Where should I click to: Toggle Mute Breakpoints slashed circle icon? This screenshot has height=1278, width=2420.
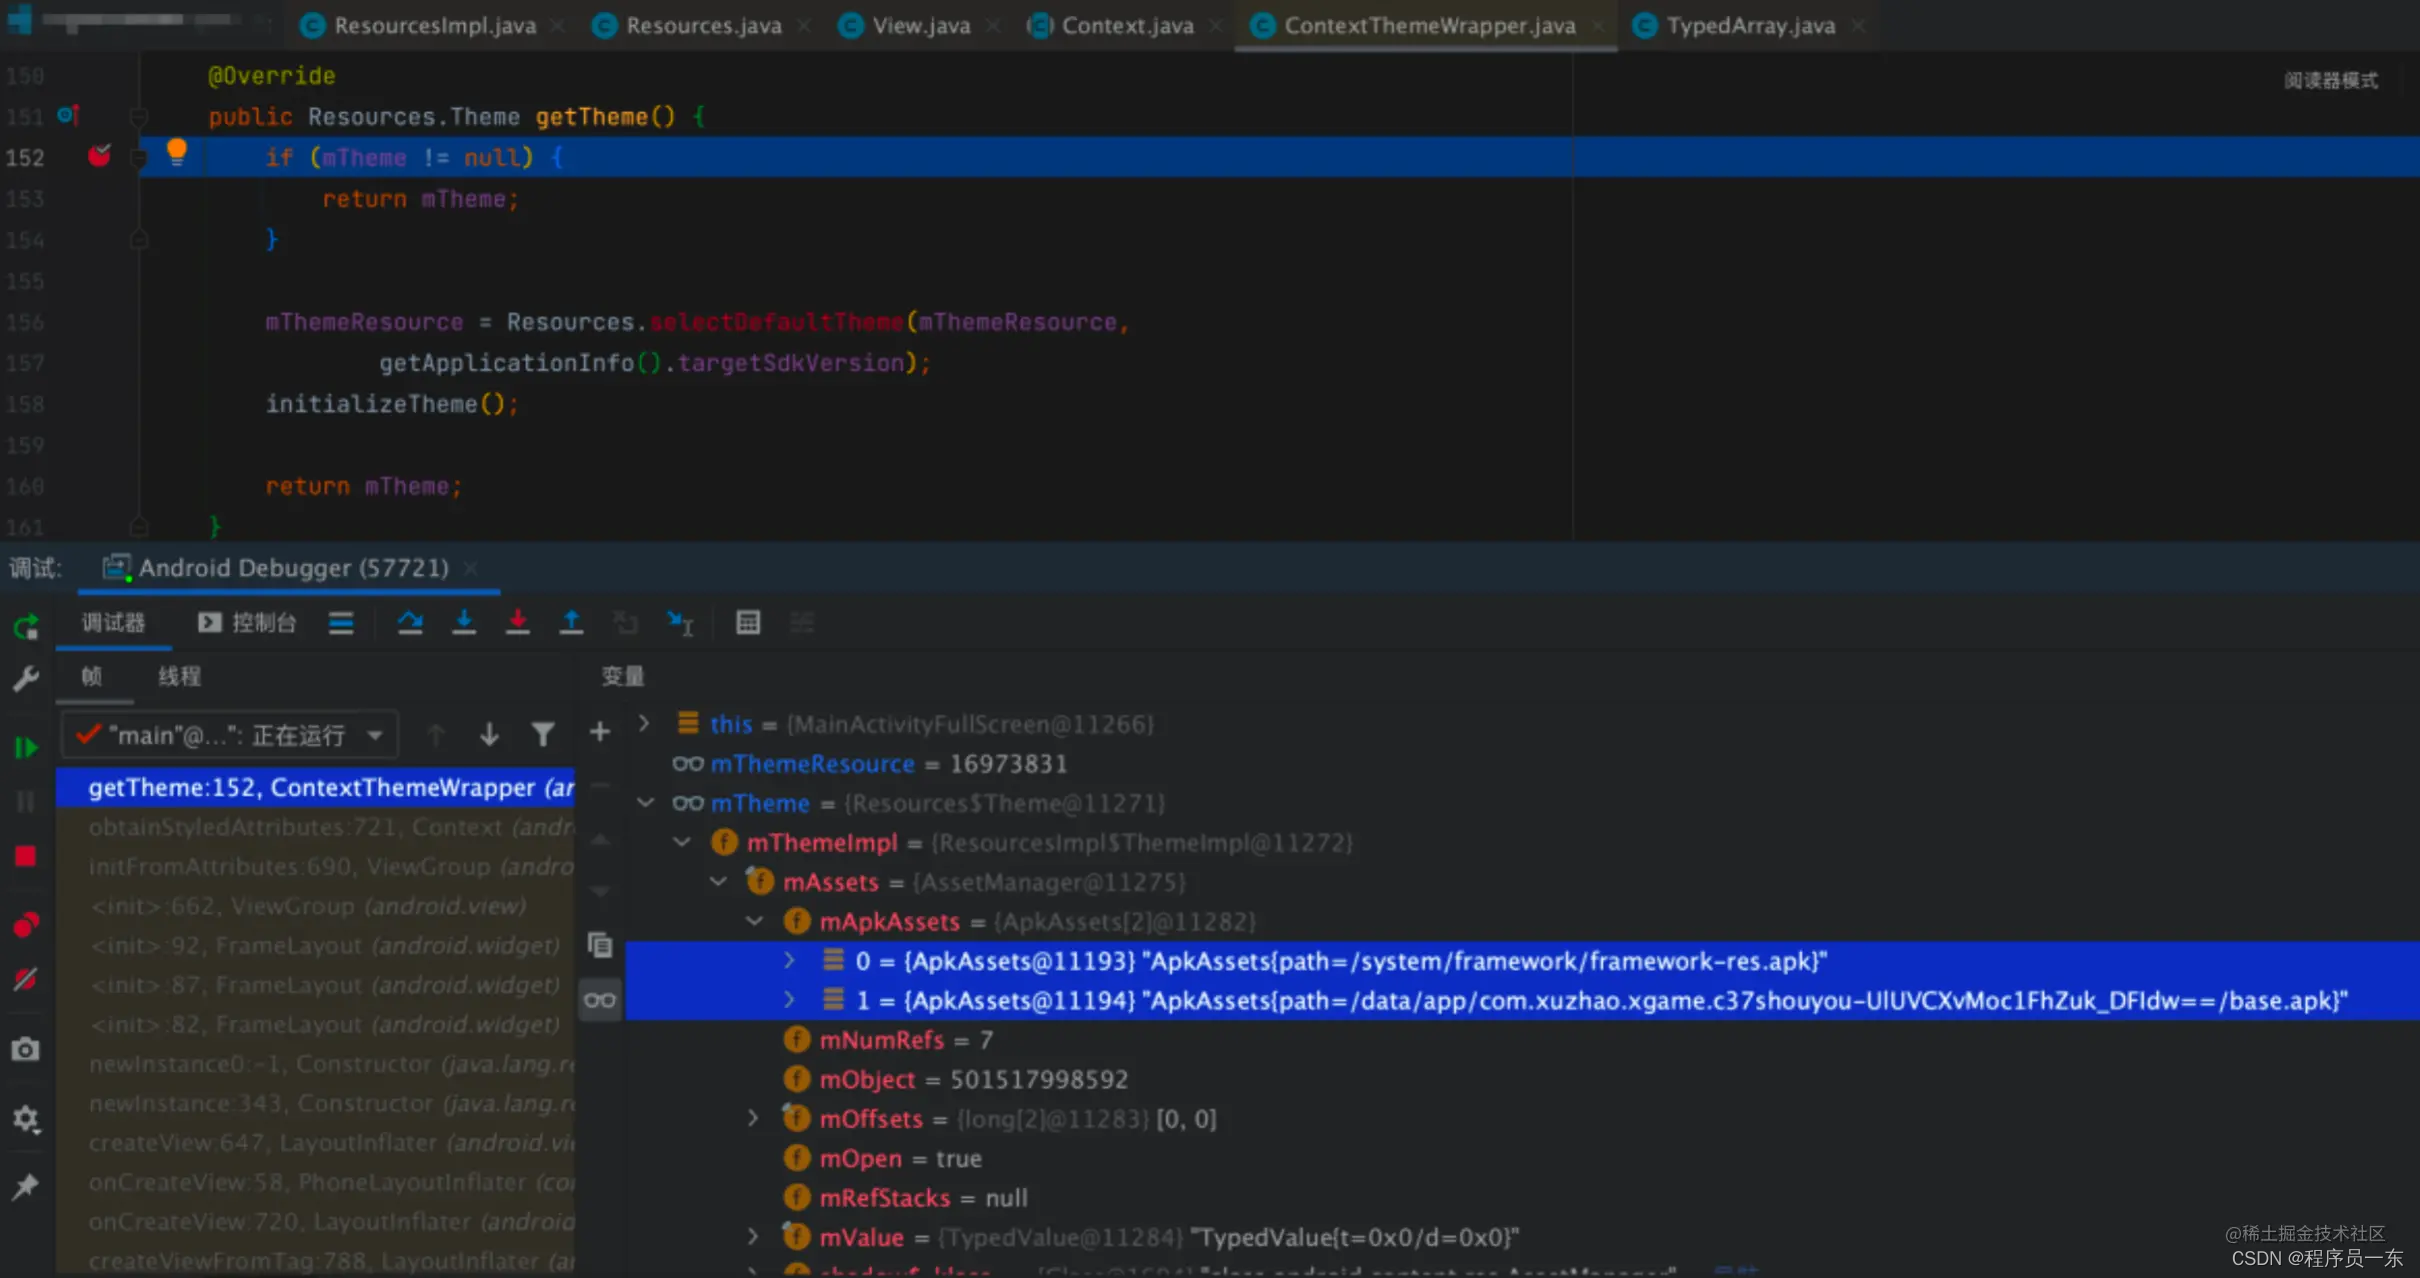[x=26, y=979]
